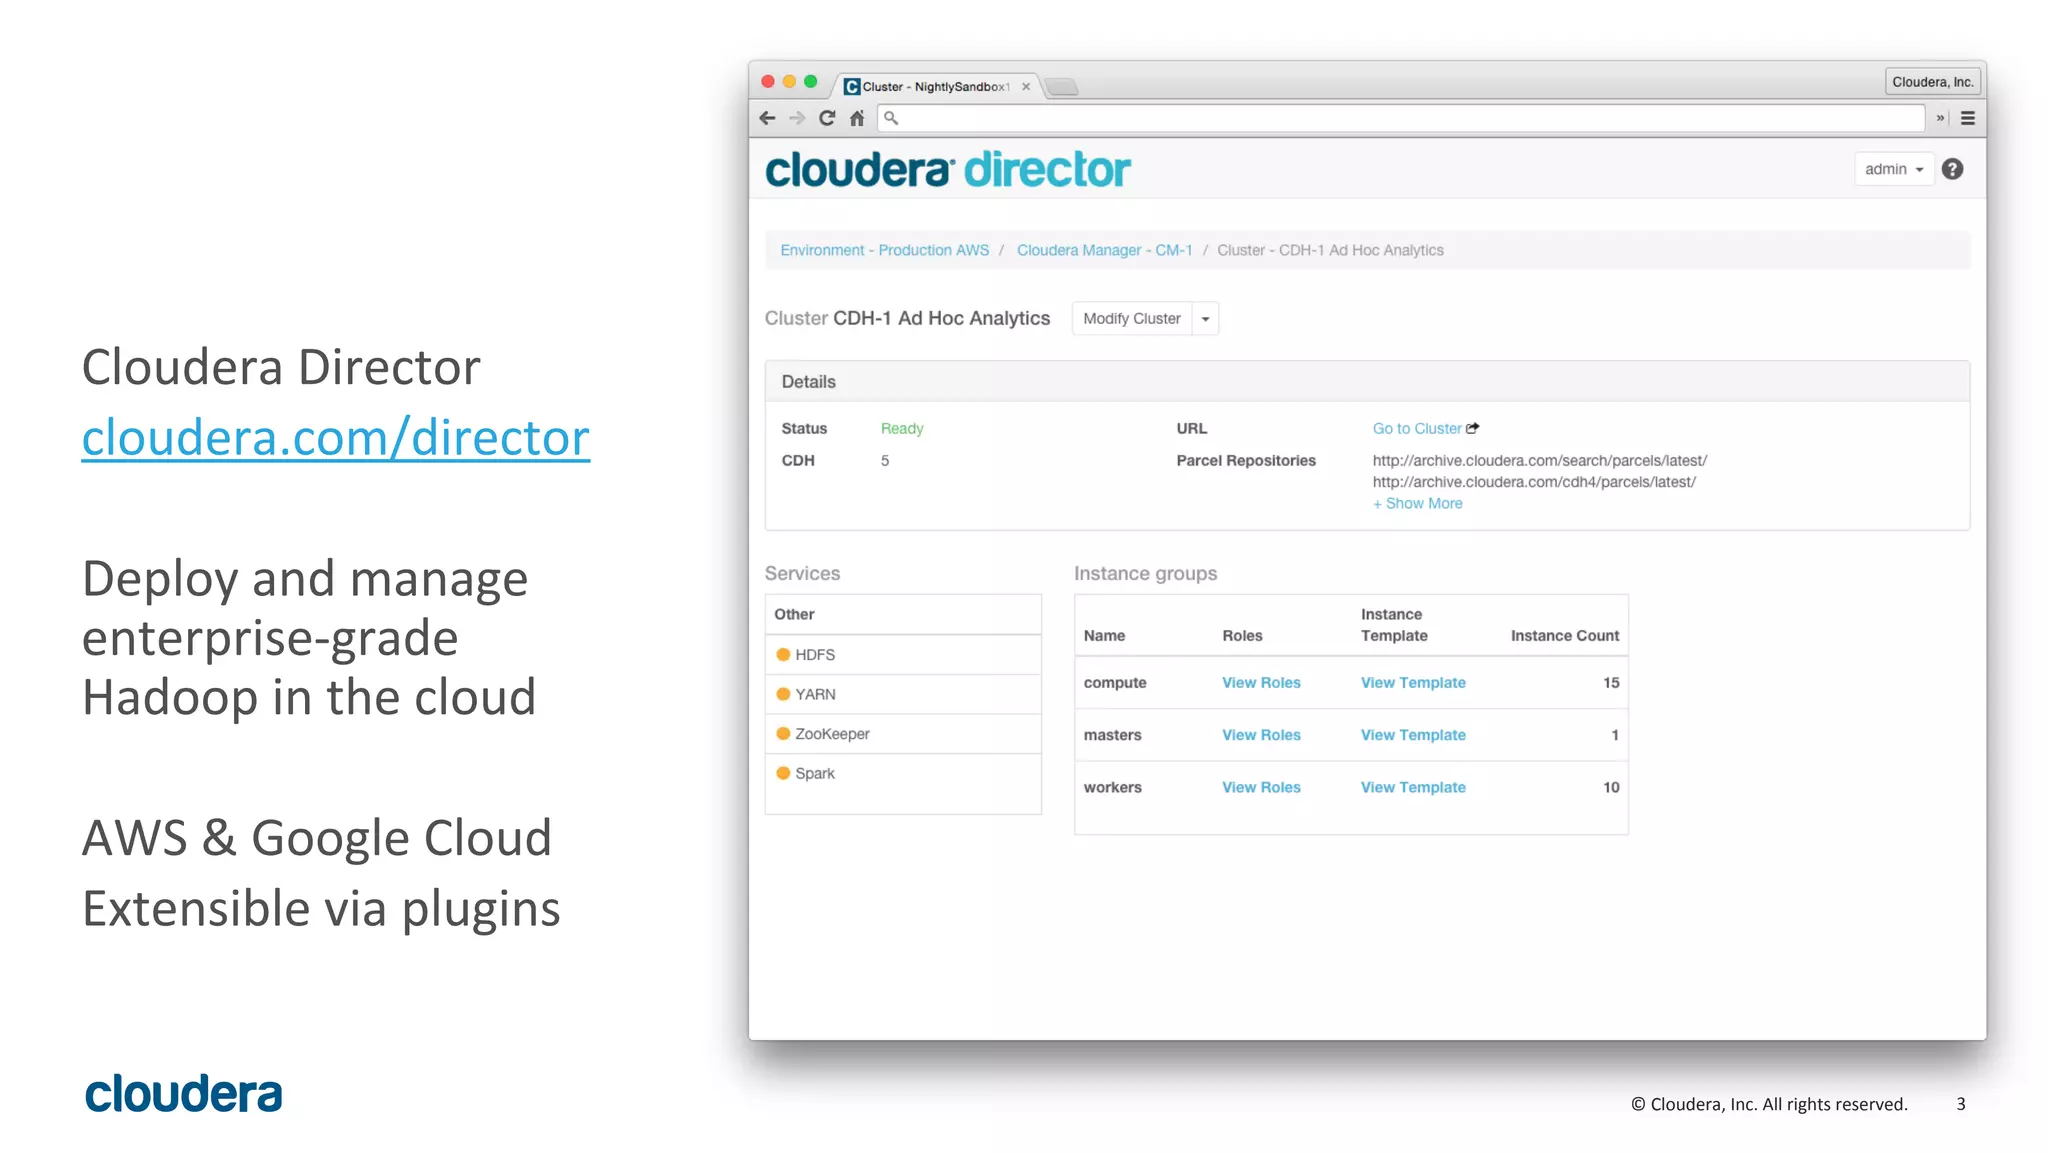Click the Go to Cluster link

tap(1417, 428)
